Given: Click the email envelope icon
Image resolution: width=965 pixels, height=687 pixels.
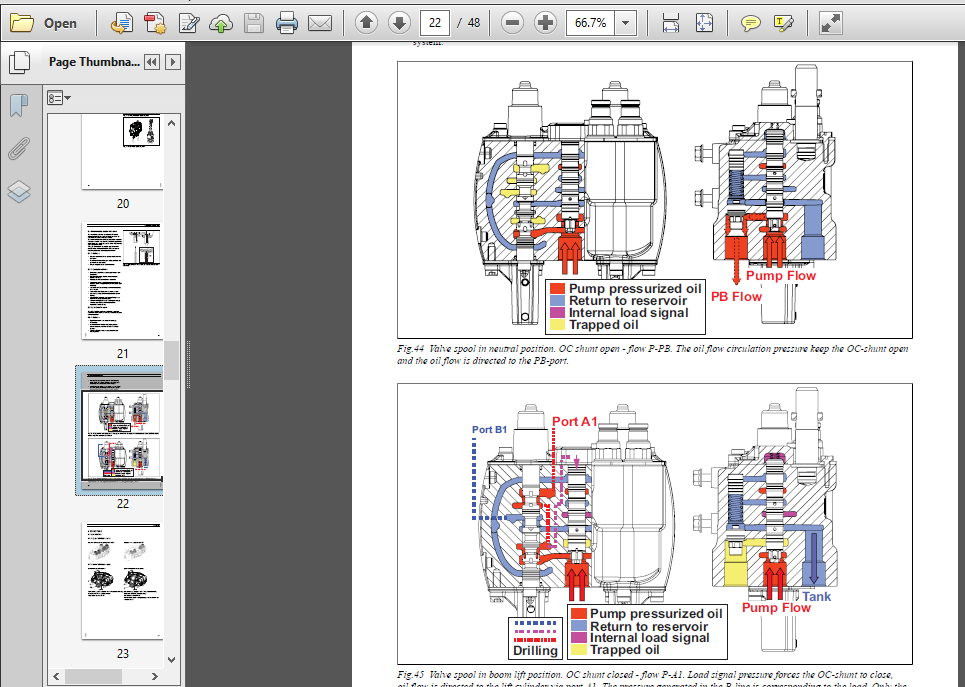Looking at the screenshot, I should [319, 23].
